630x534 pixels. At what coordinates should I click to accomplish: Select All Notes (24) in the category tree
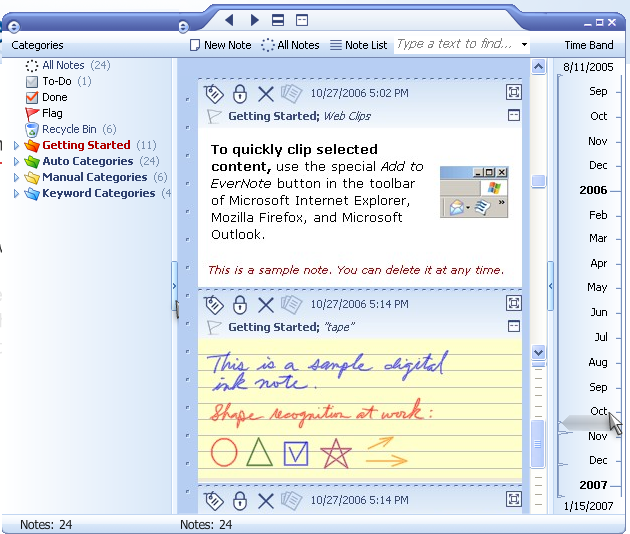click(x=68, y=65)
